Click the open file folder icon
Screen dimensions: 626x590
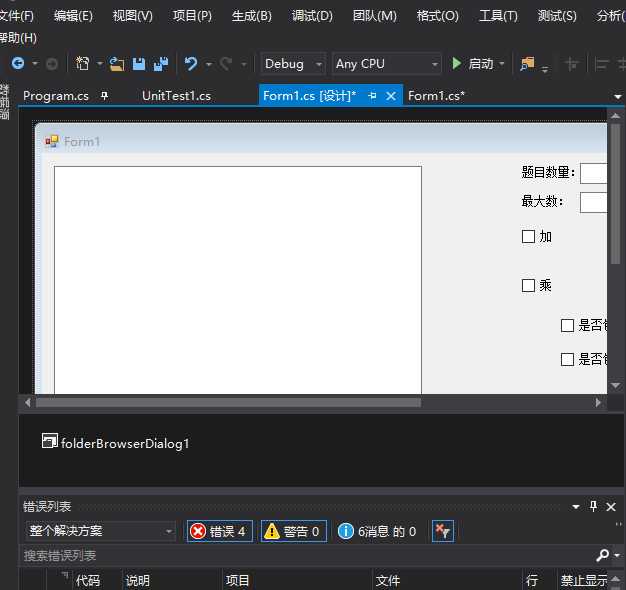[x=117, y=64]
